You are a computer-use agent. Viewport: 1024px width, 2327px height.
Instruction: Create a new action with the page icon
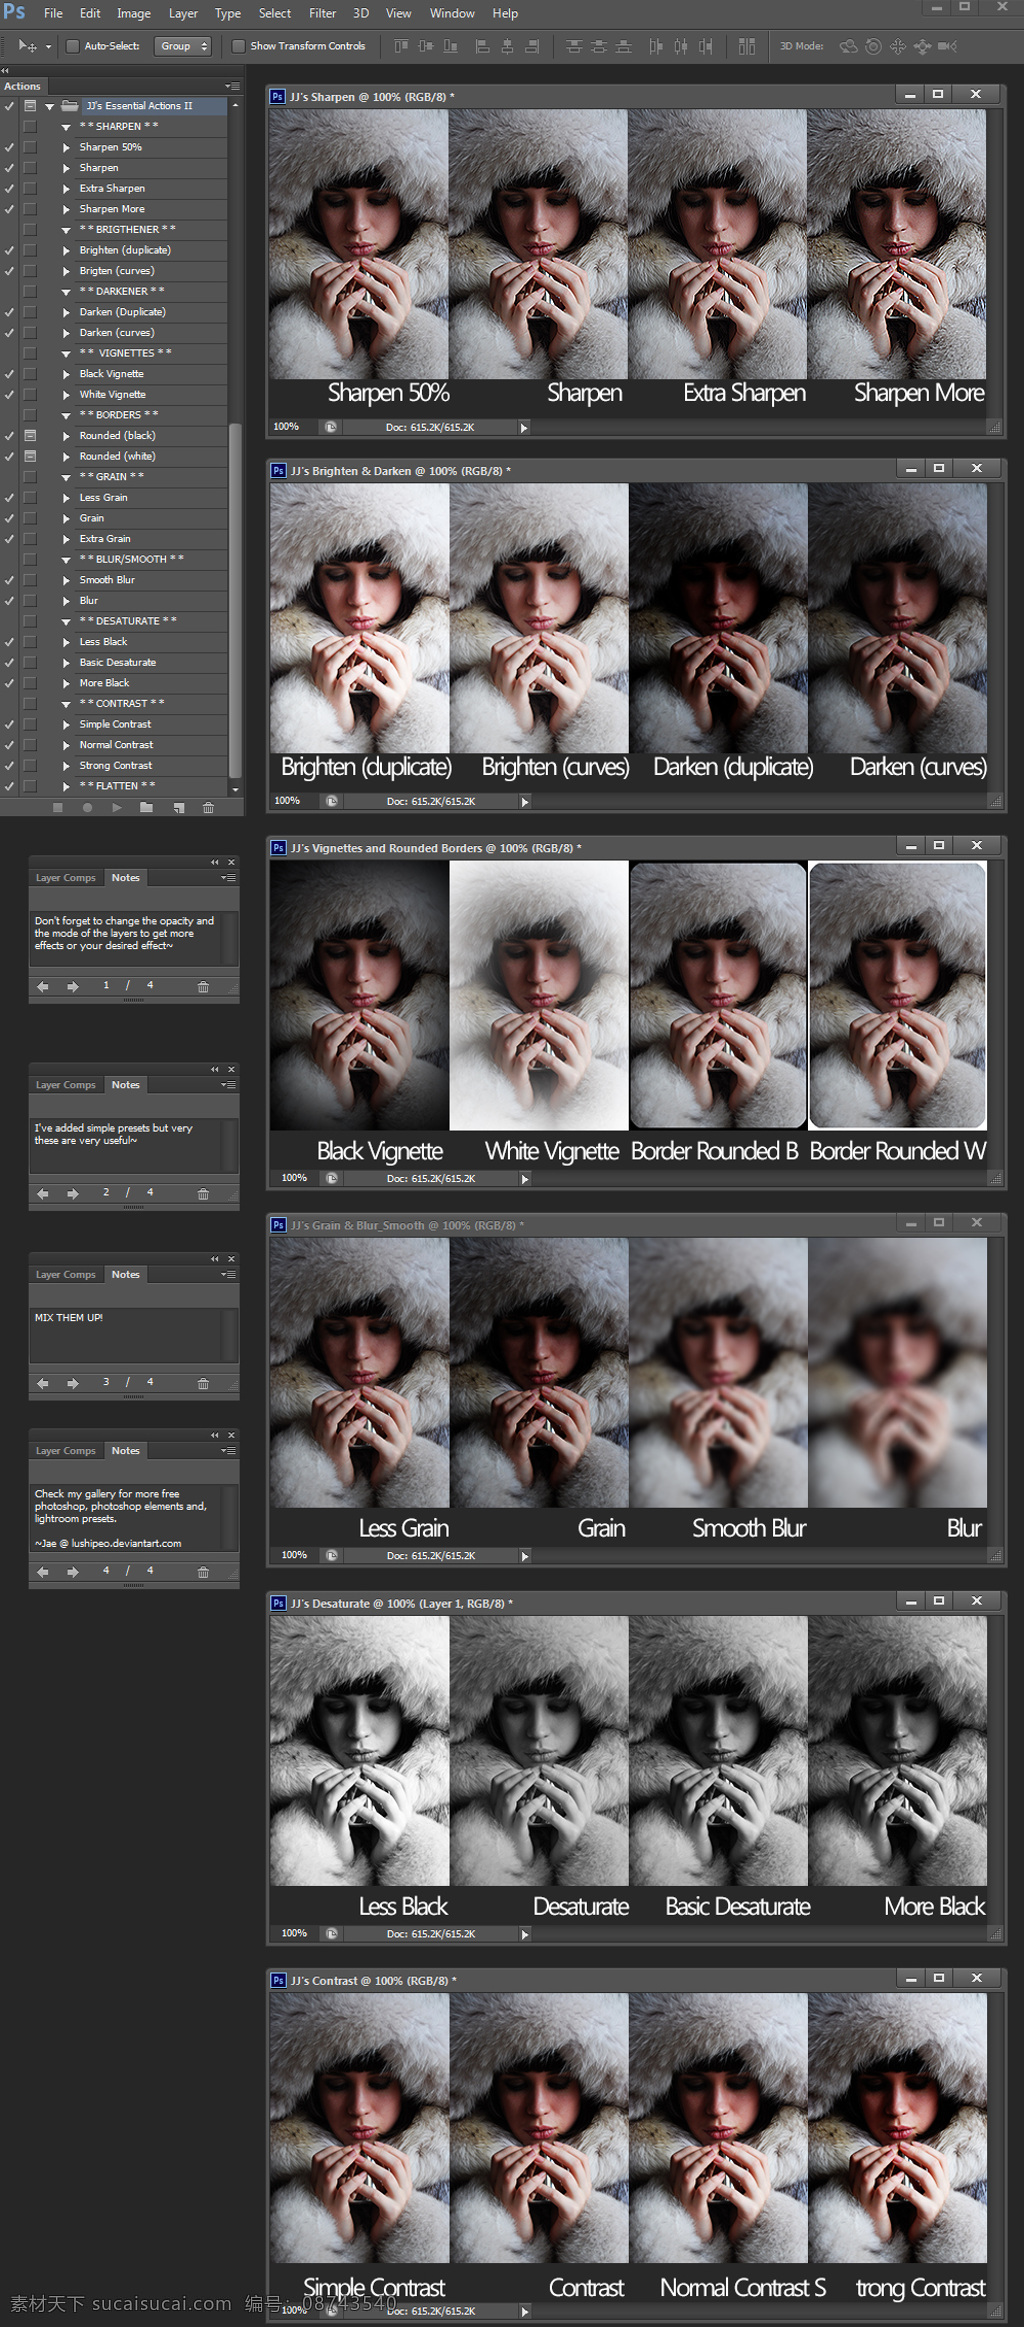click(x=179, y=807)
